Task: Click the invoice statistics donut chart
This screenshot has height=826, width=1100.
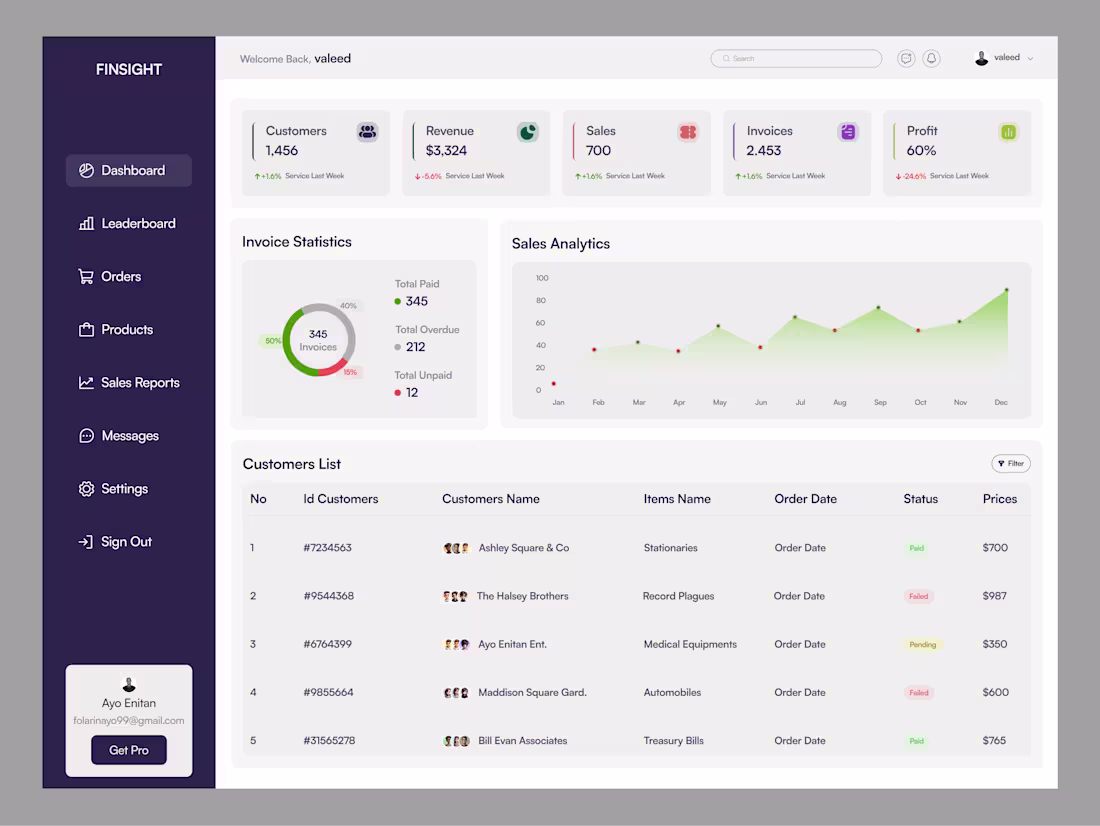Action: 318,340
